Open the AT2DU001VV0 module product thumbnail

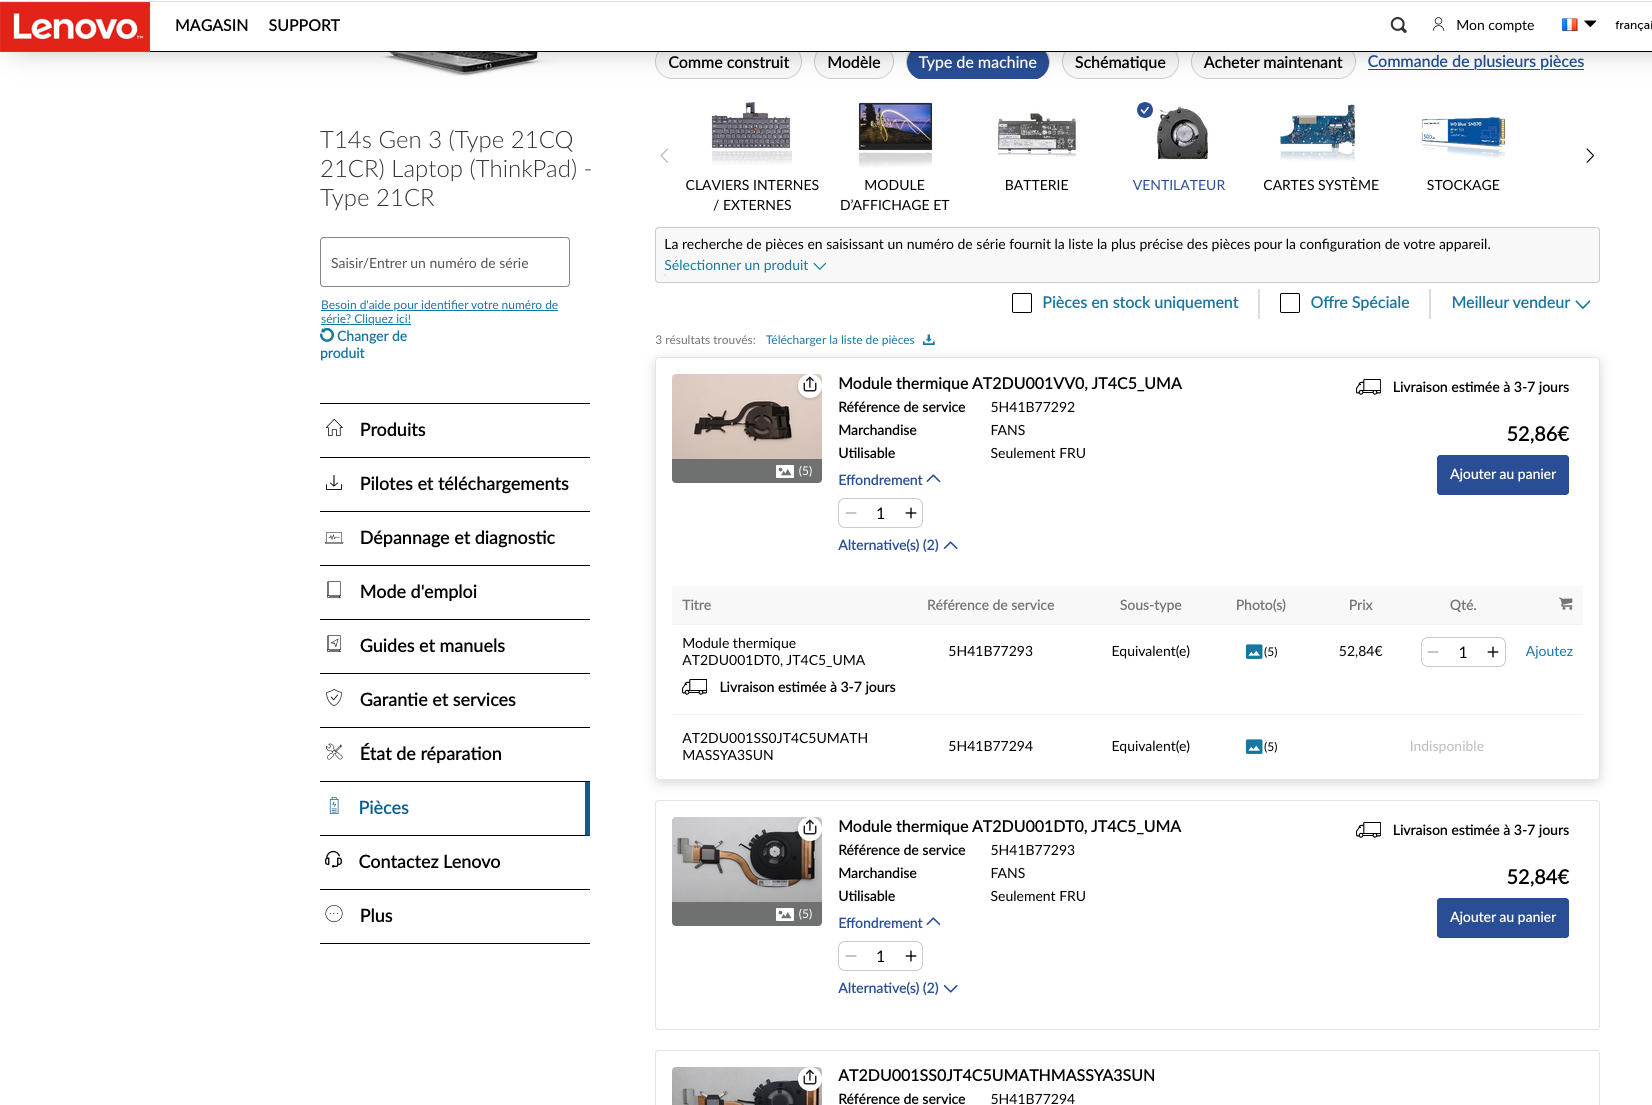tap(747, 428)
